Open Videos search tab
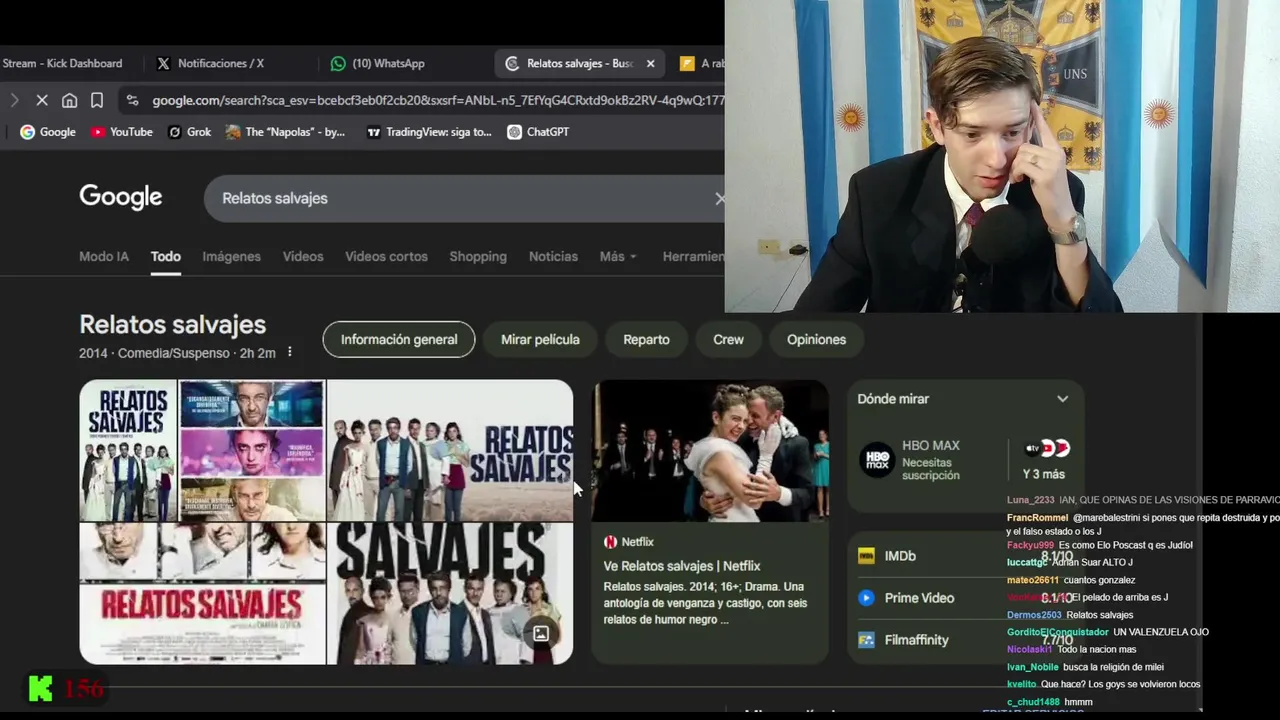 coord(303,256)
